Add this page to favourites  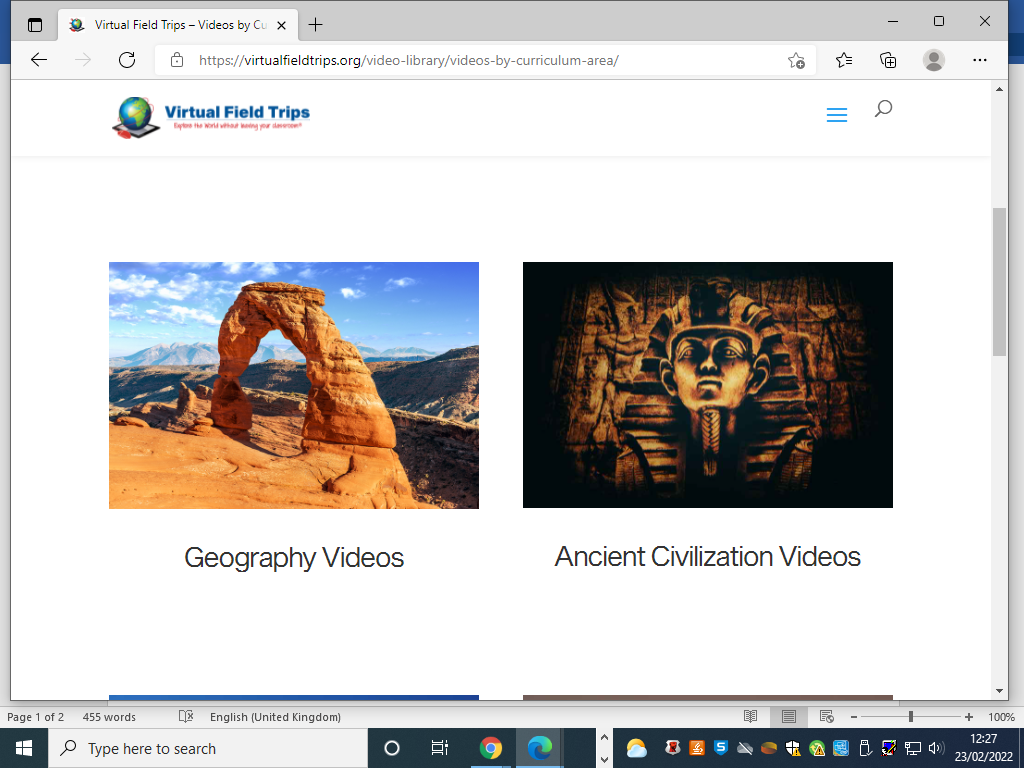796,60
